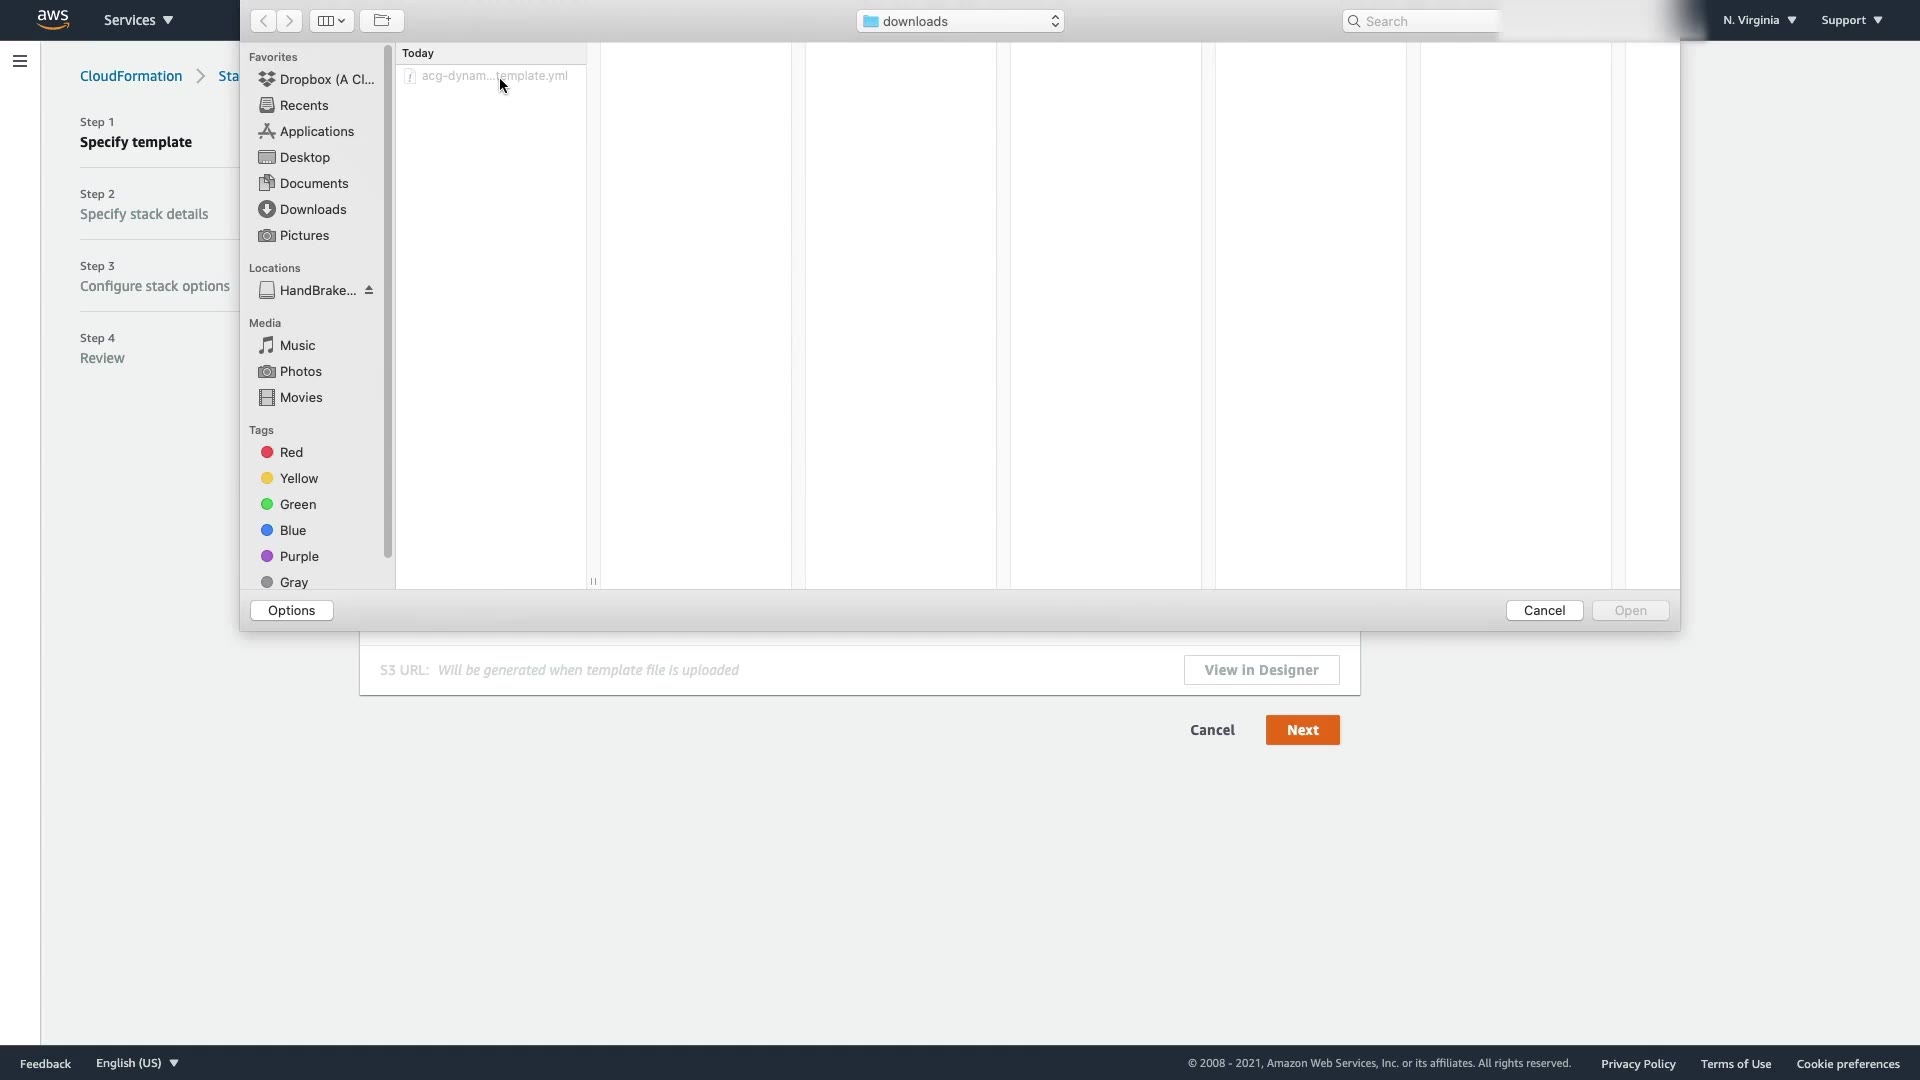Open the Services menu
This screenshot has width=1920, height=1080.
138,20
